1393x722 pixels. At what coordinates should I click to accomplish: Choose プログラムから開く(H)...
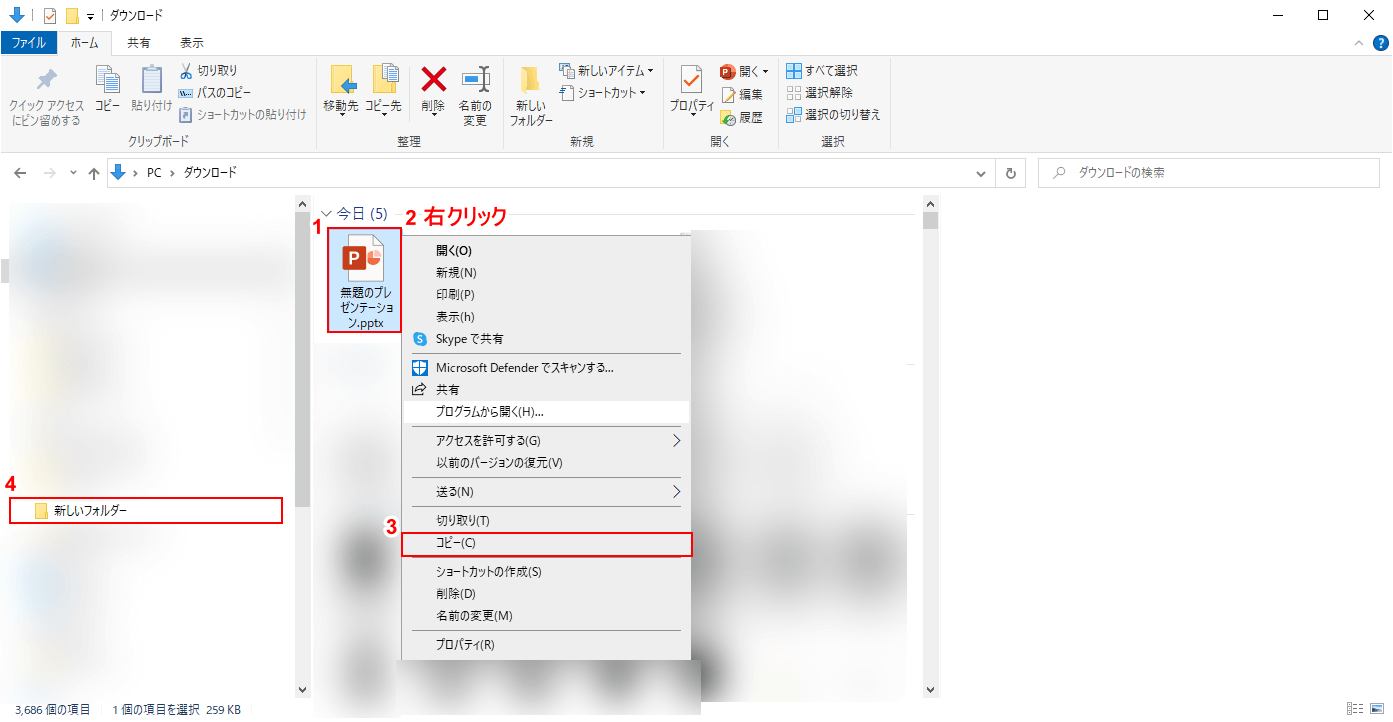[546, 412]
